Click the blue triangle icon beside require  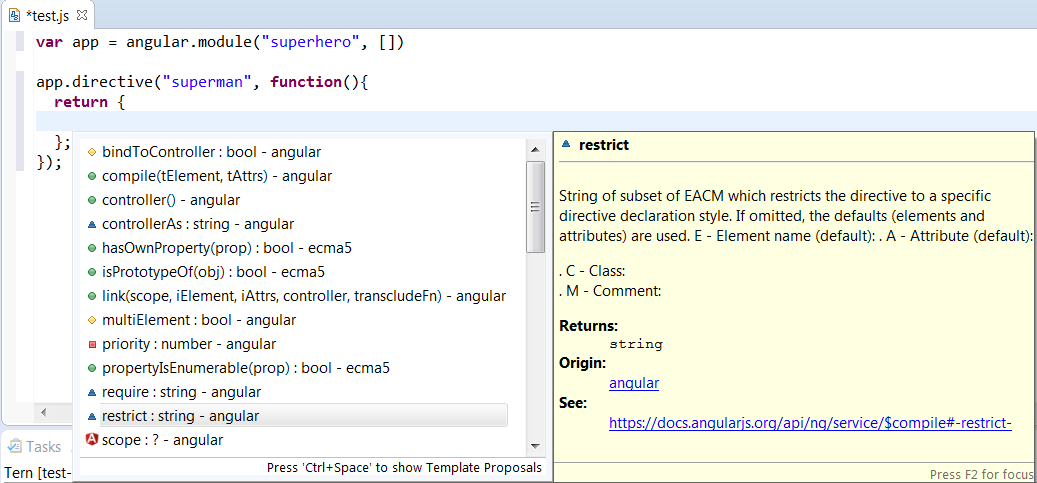coord(92,393)
